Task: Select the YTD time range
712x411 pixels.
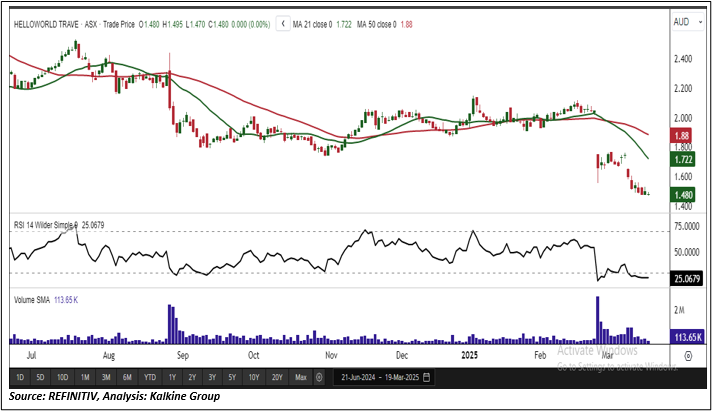Action: (150, 377)
